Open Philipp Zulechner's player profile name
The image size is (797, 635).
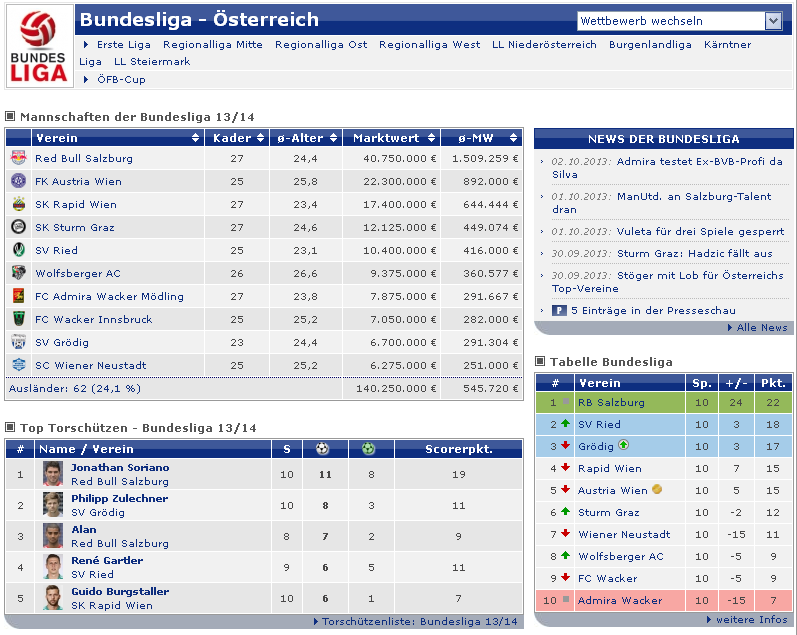click(x=119, y=498)
